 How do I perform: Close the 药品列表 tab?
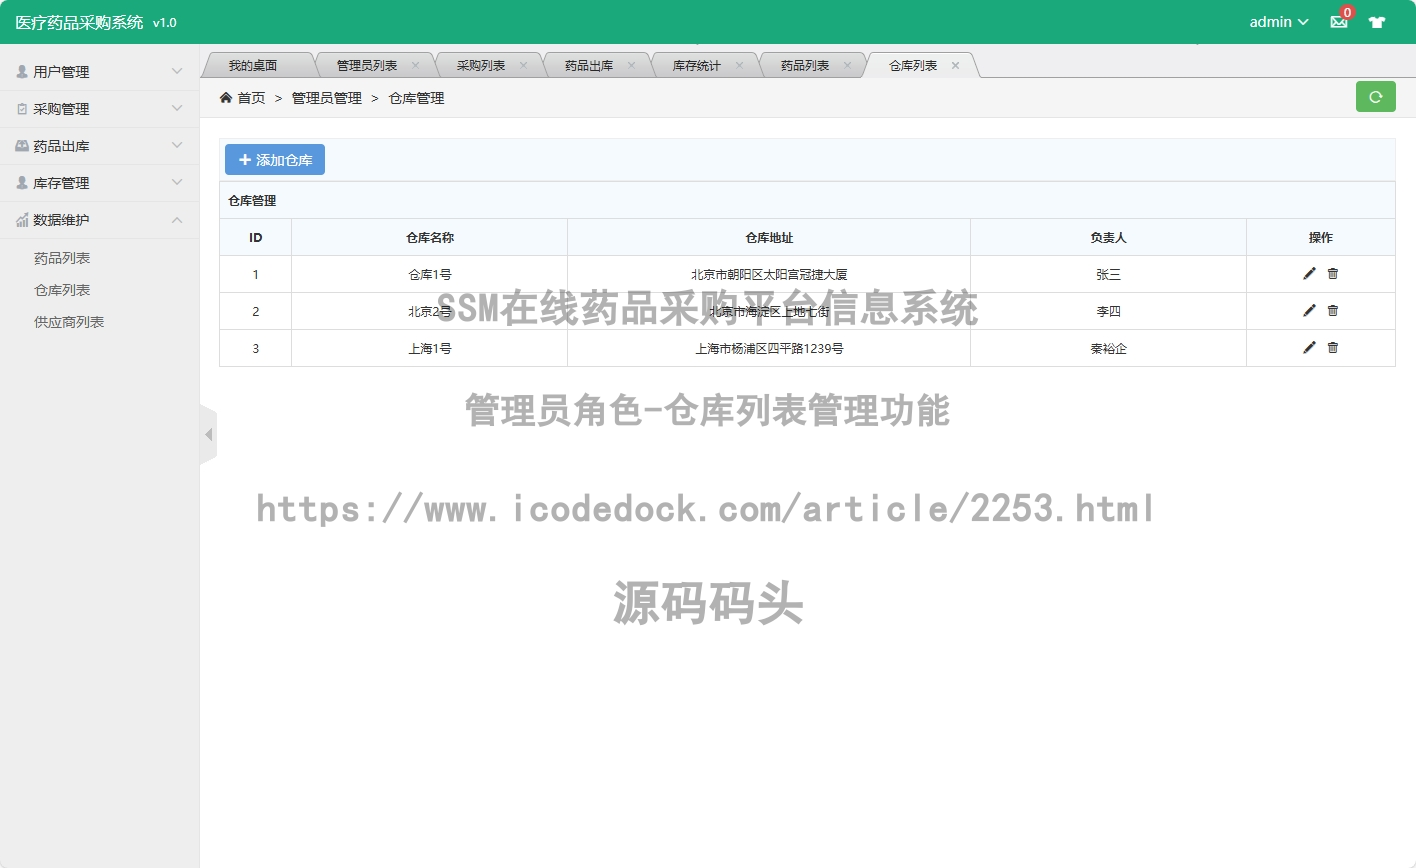847,65
